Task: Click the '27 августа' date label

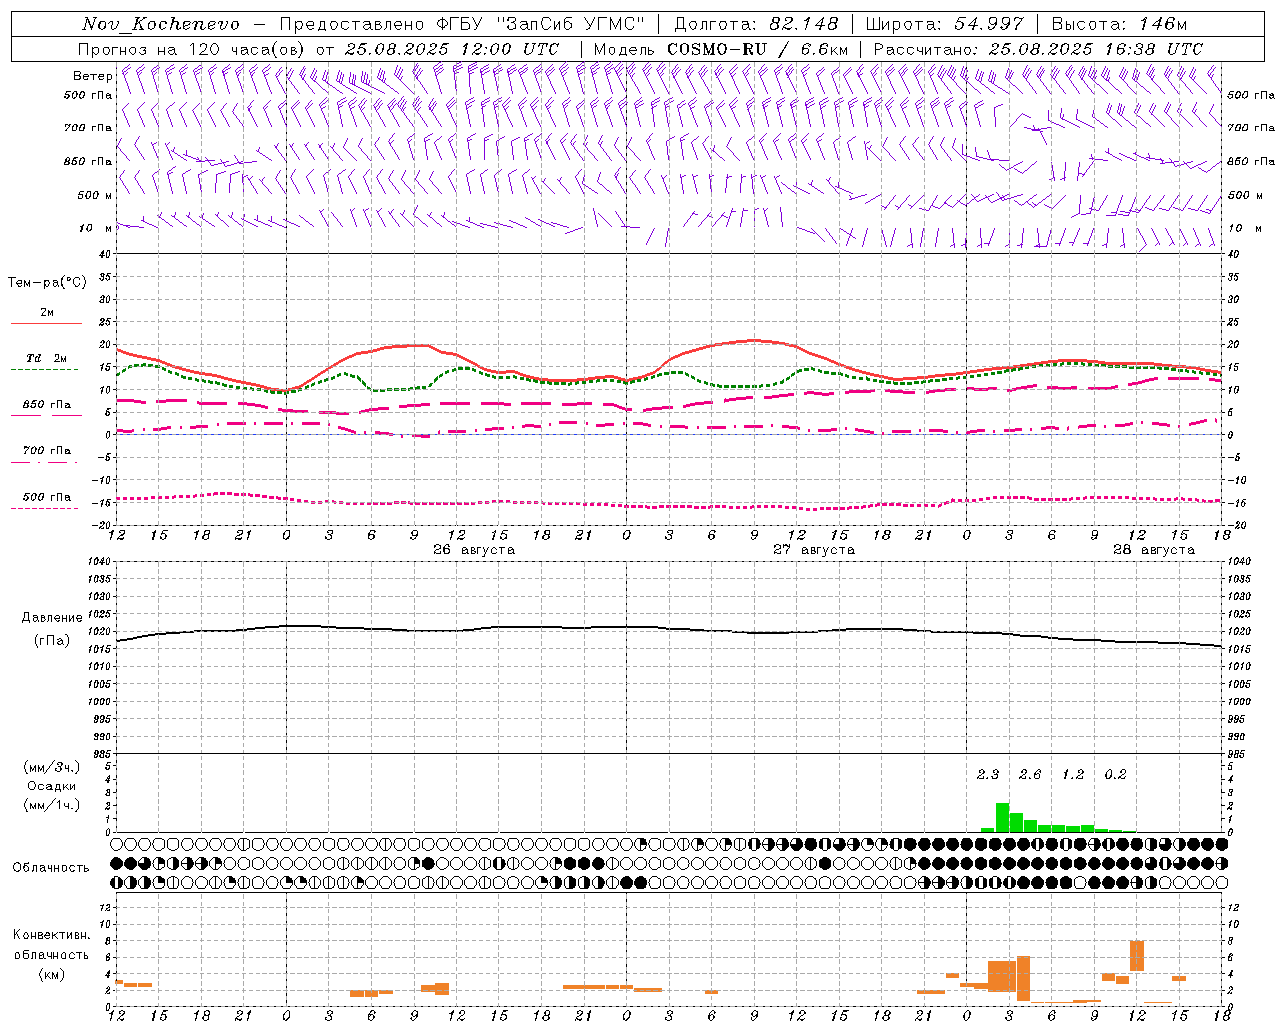Action: coord(814,550)
